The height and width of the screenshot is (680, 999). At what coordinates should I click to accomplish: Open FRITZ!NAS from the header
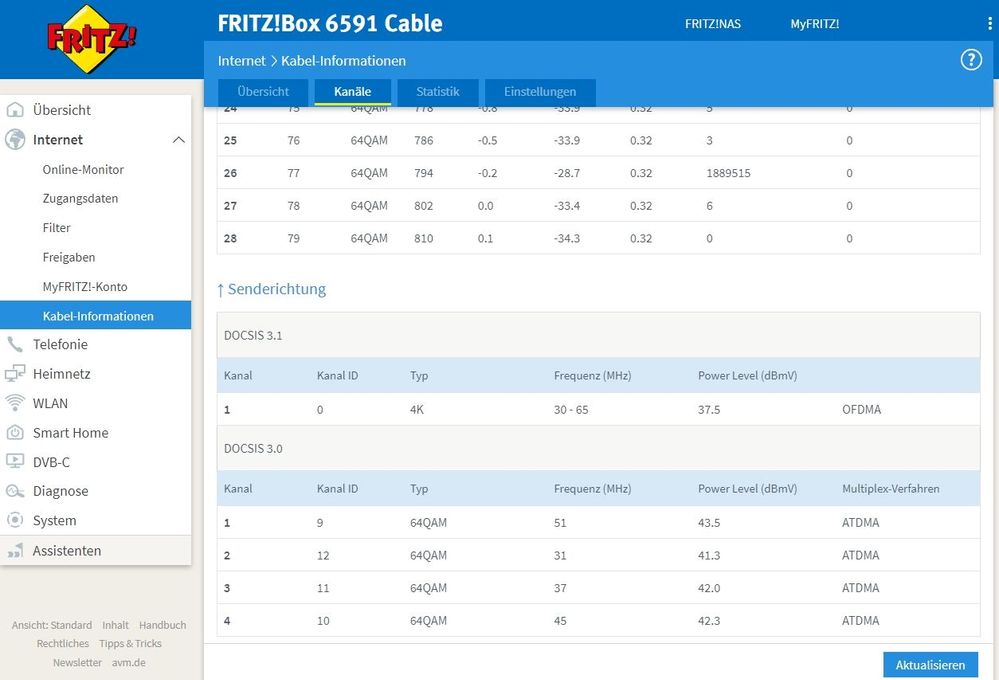[713, 24]
